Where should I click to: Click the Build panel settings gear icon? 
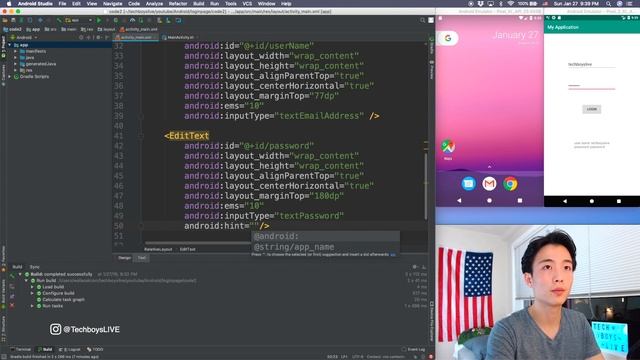[415, 267]
